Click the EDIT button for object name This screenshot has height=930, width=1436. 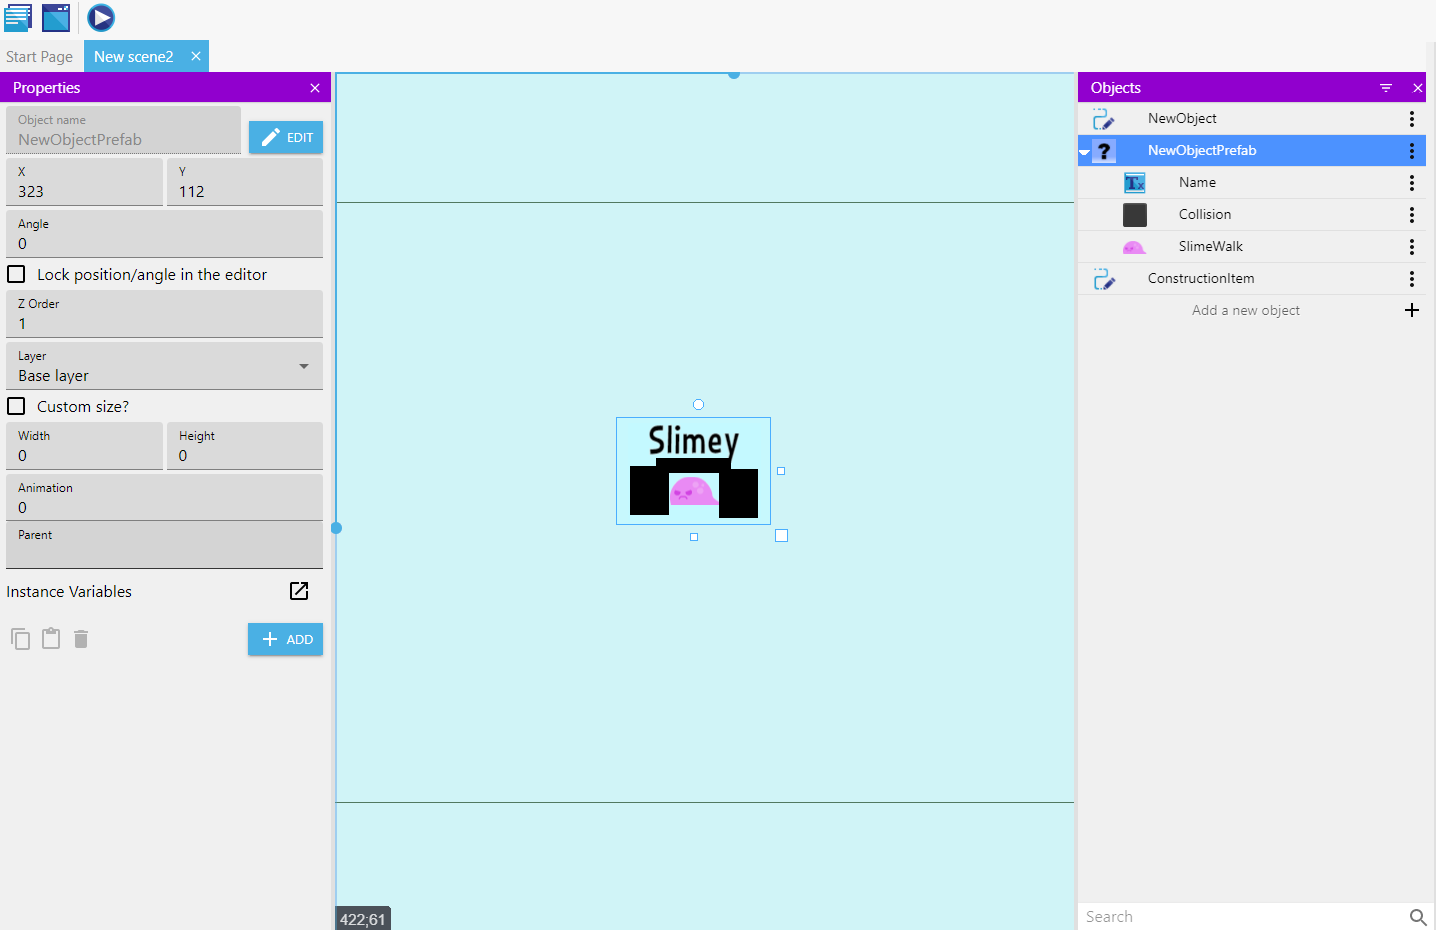click(x=286, y=137)
